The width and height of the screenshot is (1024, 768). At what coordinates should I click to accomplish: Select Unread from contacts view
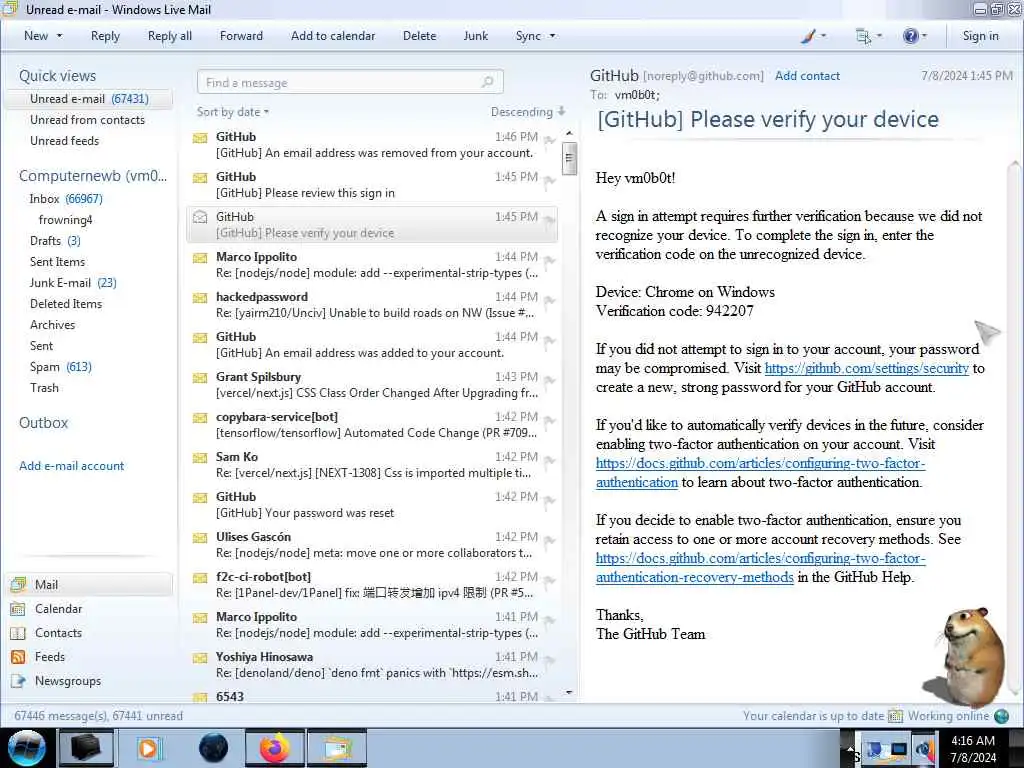tap(88, 120)
